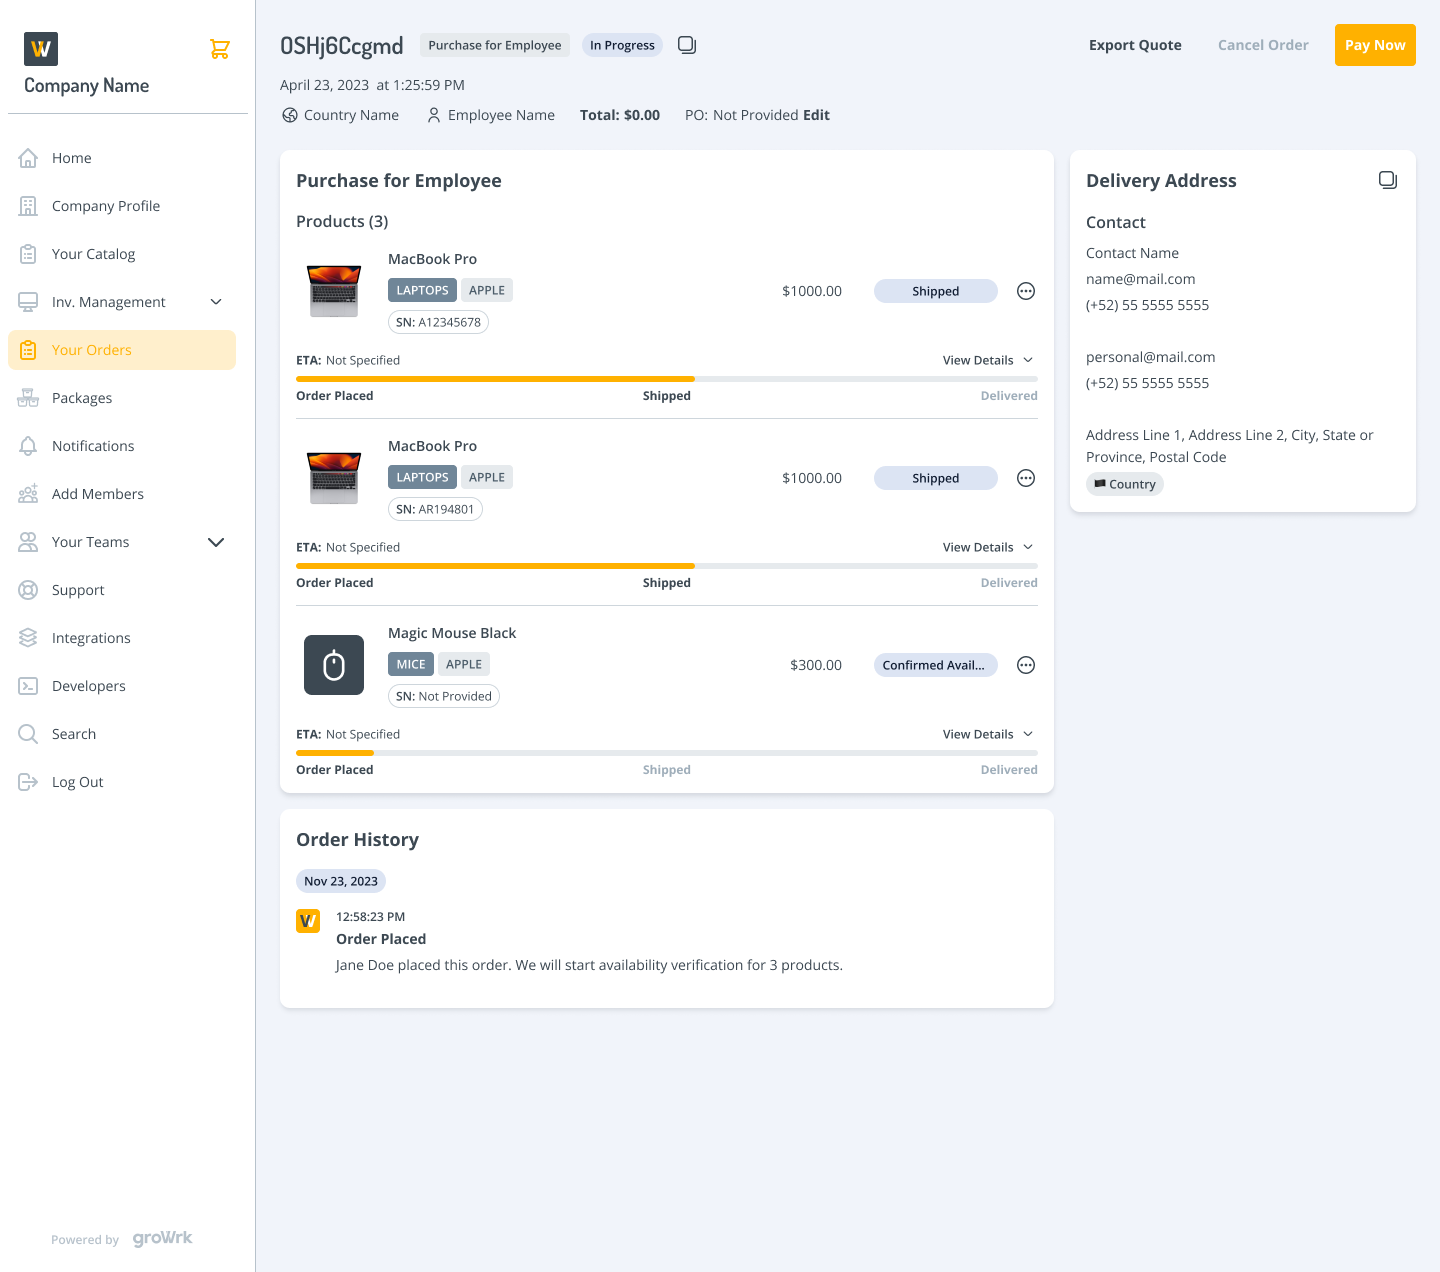1440x1272 pixels.
Task: Expand View Details for the first MacBook Pro
Action: click(x=987, y=360)
